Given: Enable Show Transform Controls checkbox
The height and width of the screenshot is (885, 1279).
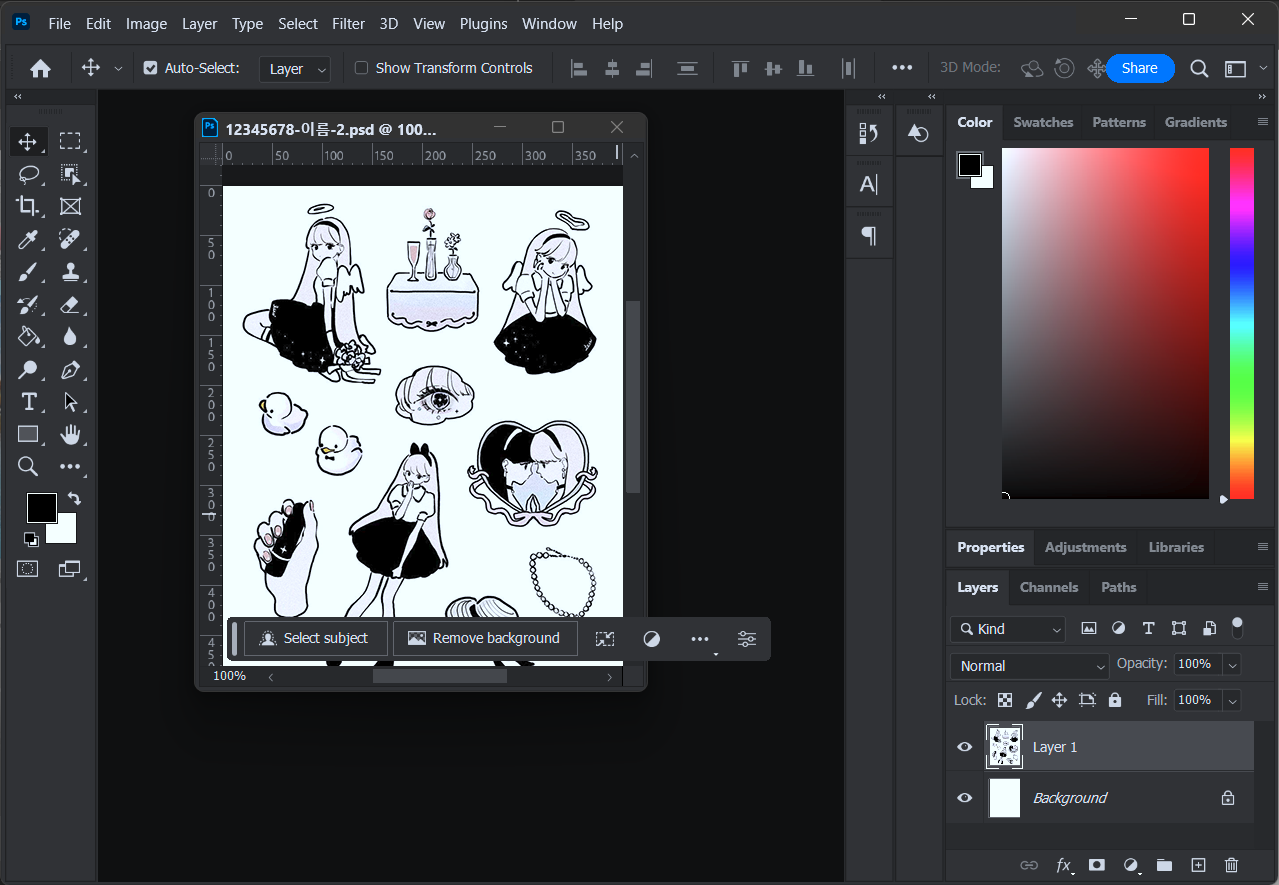Looking at the screenshot, I should (x=362, y=68).
